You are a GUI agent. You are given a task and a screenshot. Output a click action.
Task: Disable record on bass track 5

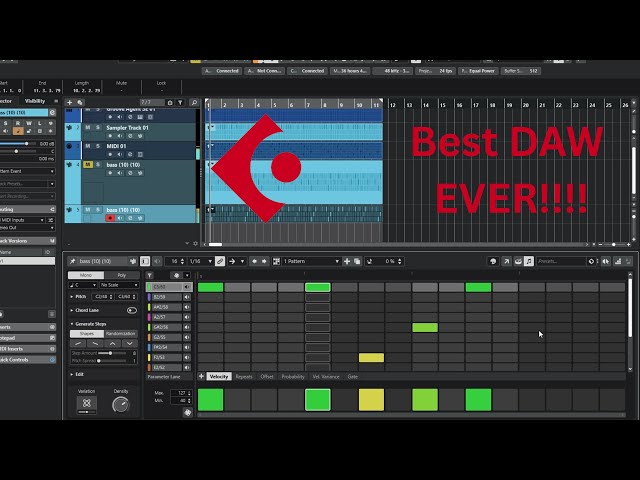[x=110, y=218]
